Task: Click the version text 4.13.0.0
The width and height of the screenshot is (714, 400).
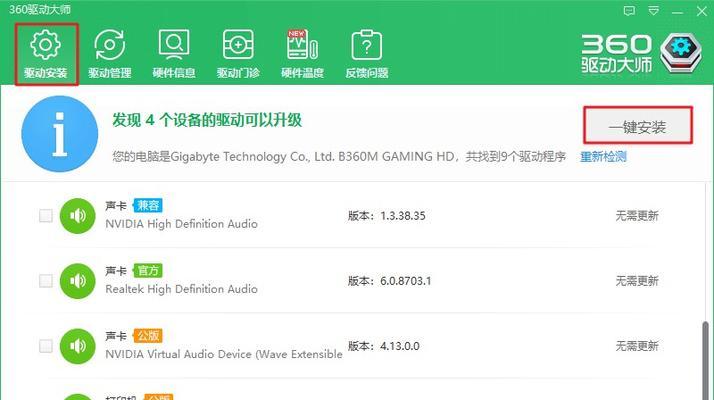Action: pos(400,346)
